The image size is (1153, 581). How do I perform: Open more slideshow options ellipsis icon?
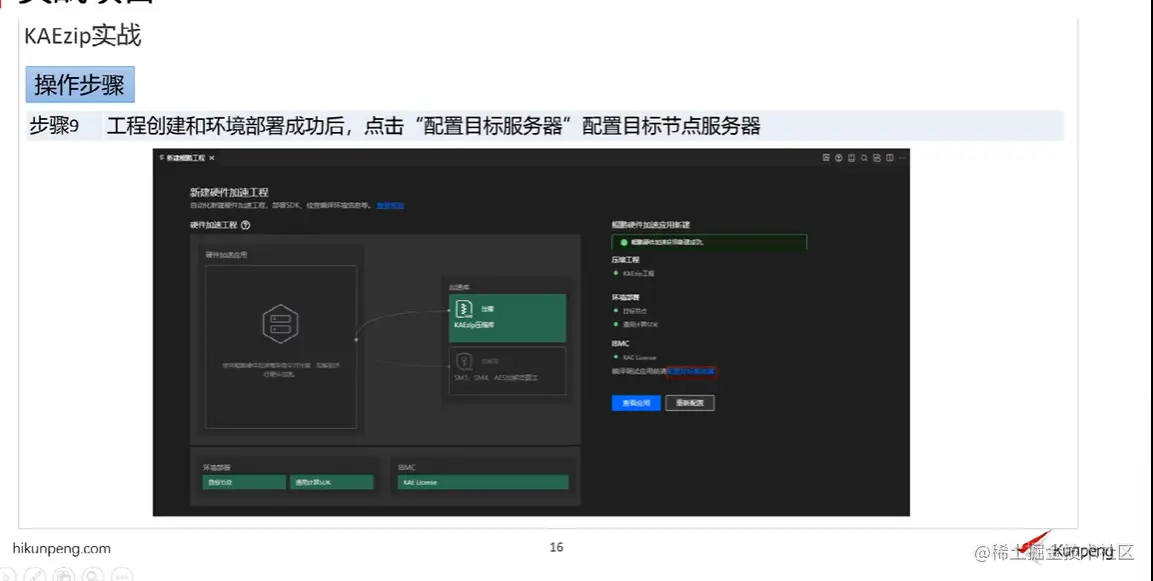click(x=122, y=575)
